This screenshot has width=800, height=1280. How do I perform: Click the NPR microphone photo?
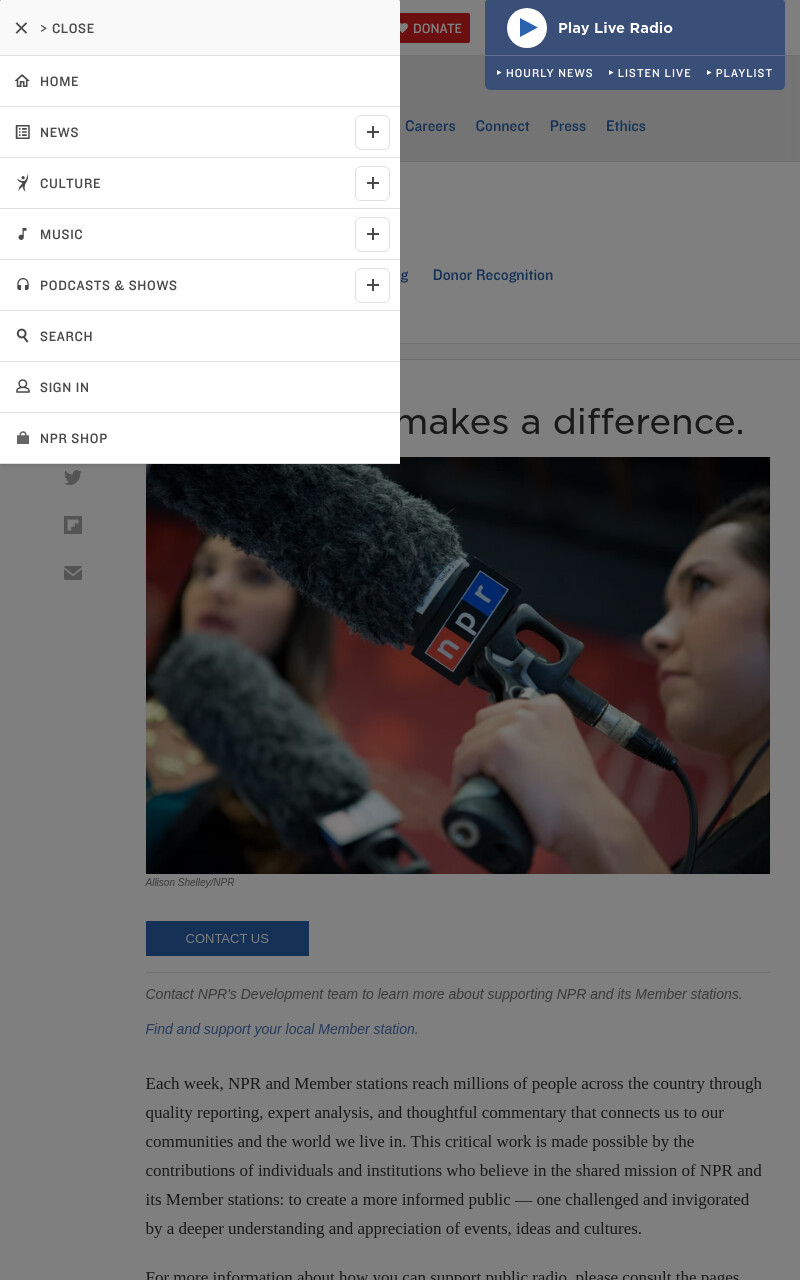458,665
